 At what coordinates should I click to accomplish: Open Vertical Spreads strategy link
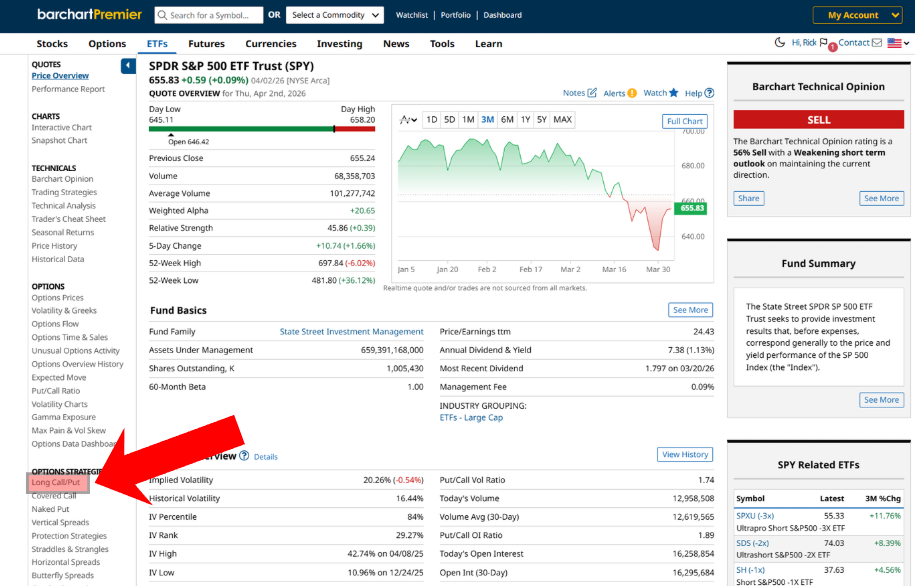pyautogui.click(x=60, y=522)
